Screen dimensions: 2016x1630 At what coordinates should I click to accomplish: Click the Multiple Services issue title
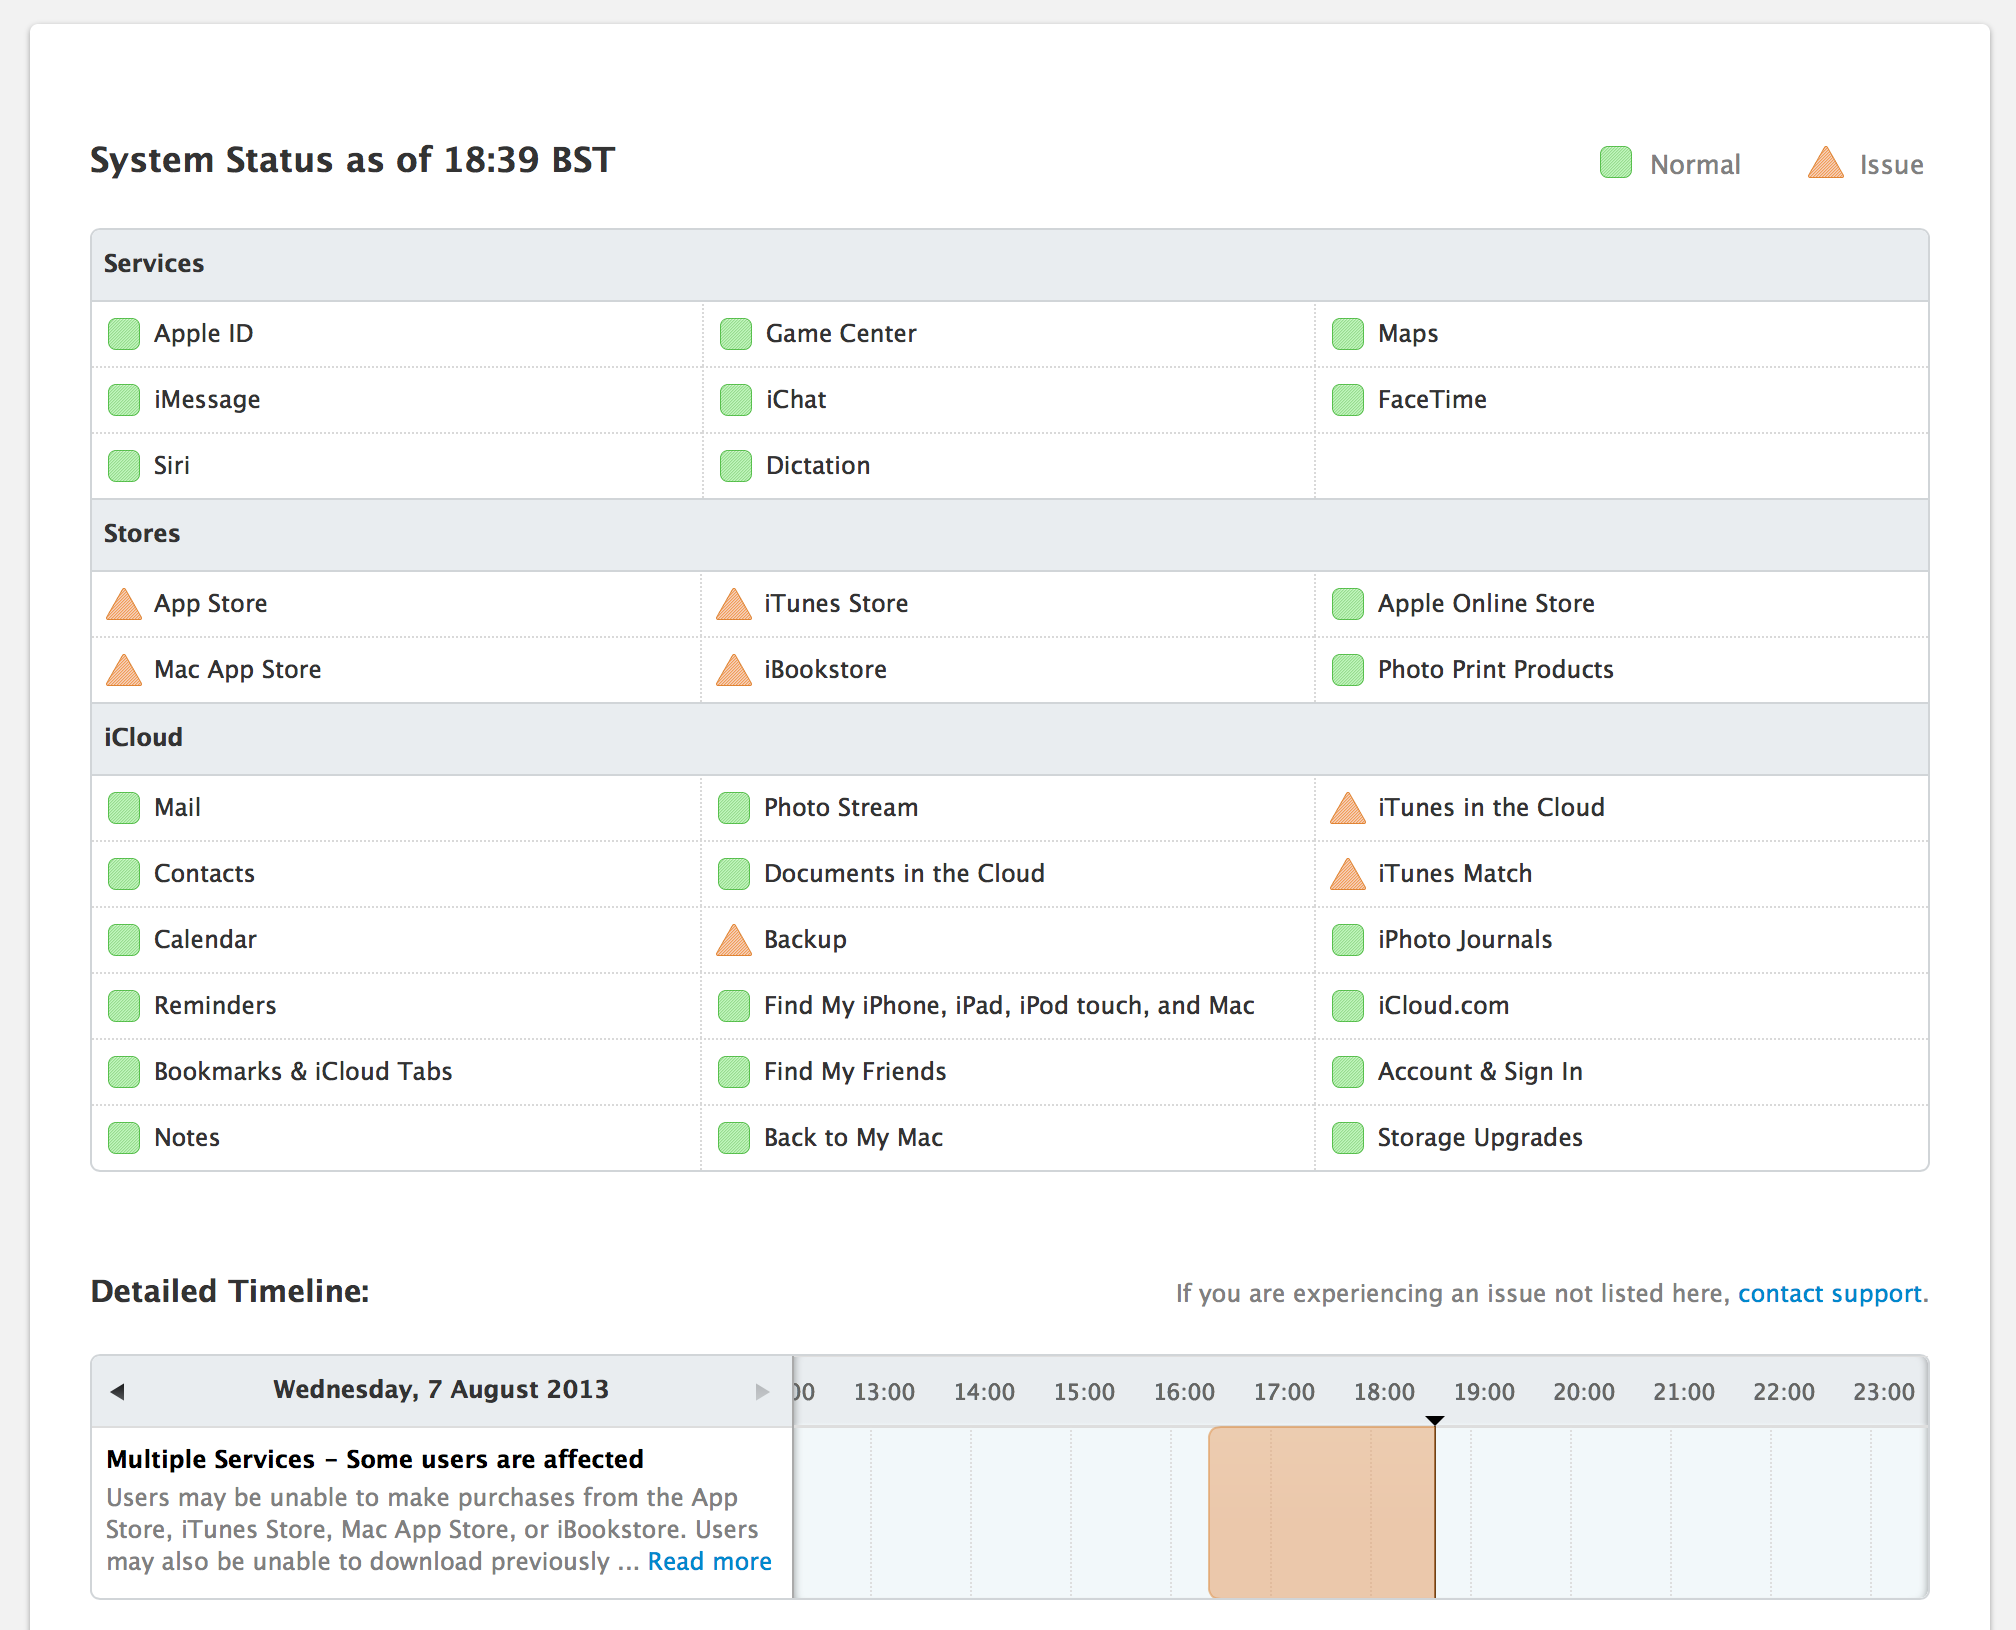coord(375,1459)
